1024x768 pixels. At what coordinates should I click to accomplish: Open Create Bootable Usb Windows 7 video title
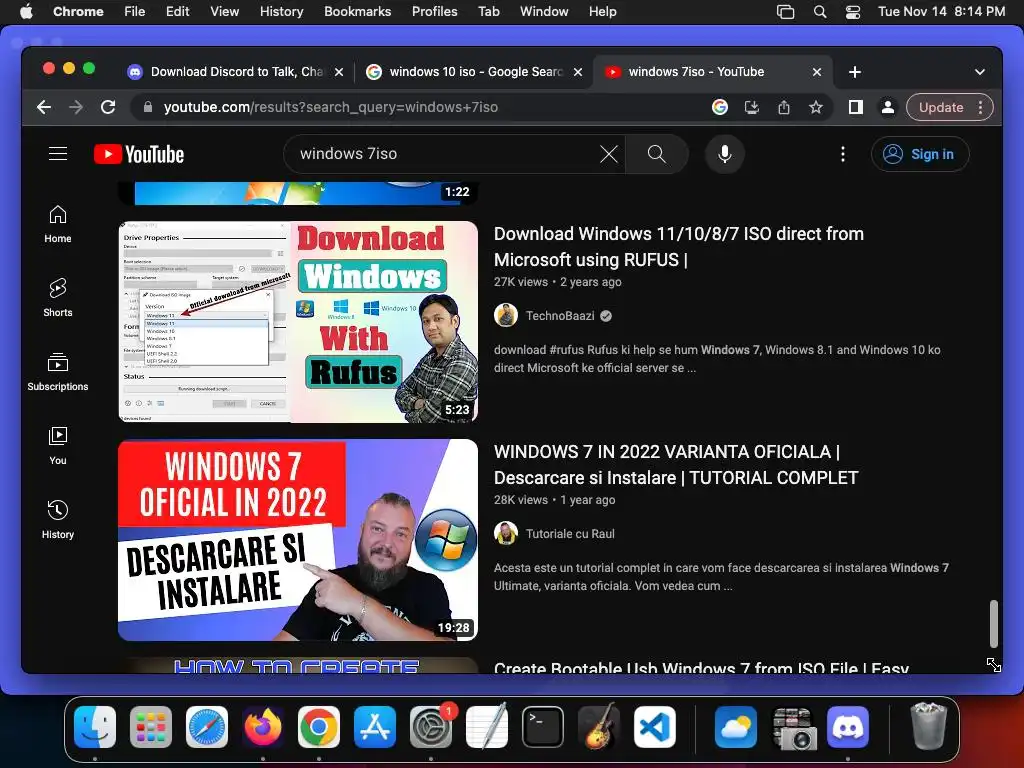pos(701,667)
